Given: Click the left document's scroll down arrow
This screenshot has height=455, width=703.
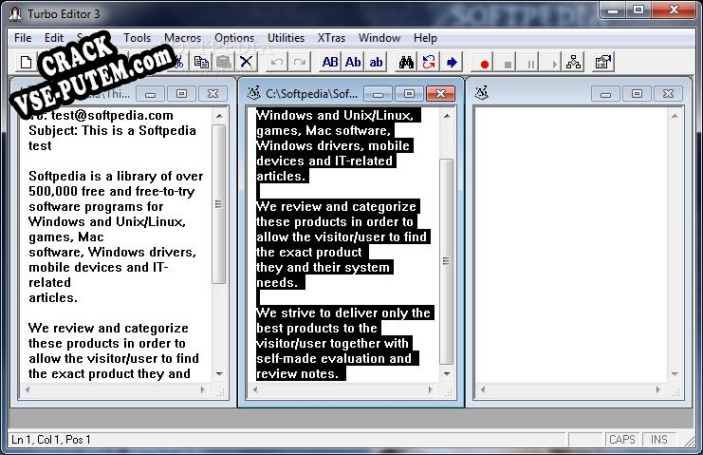Looking at the screenshot, I should tap(219, 373).
